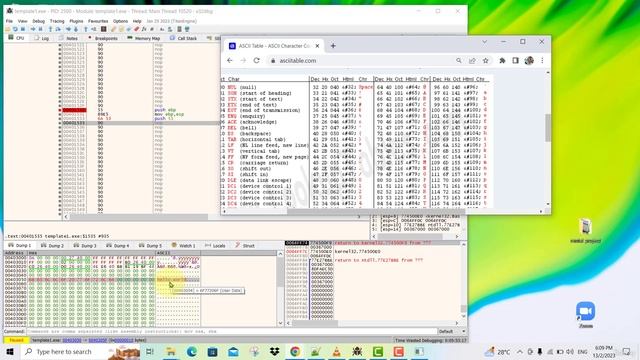Screen dimensions: 640x360
Task: Click the taskbar search box
Action: (81, 351)
